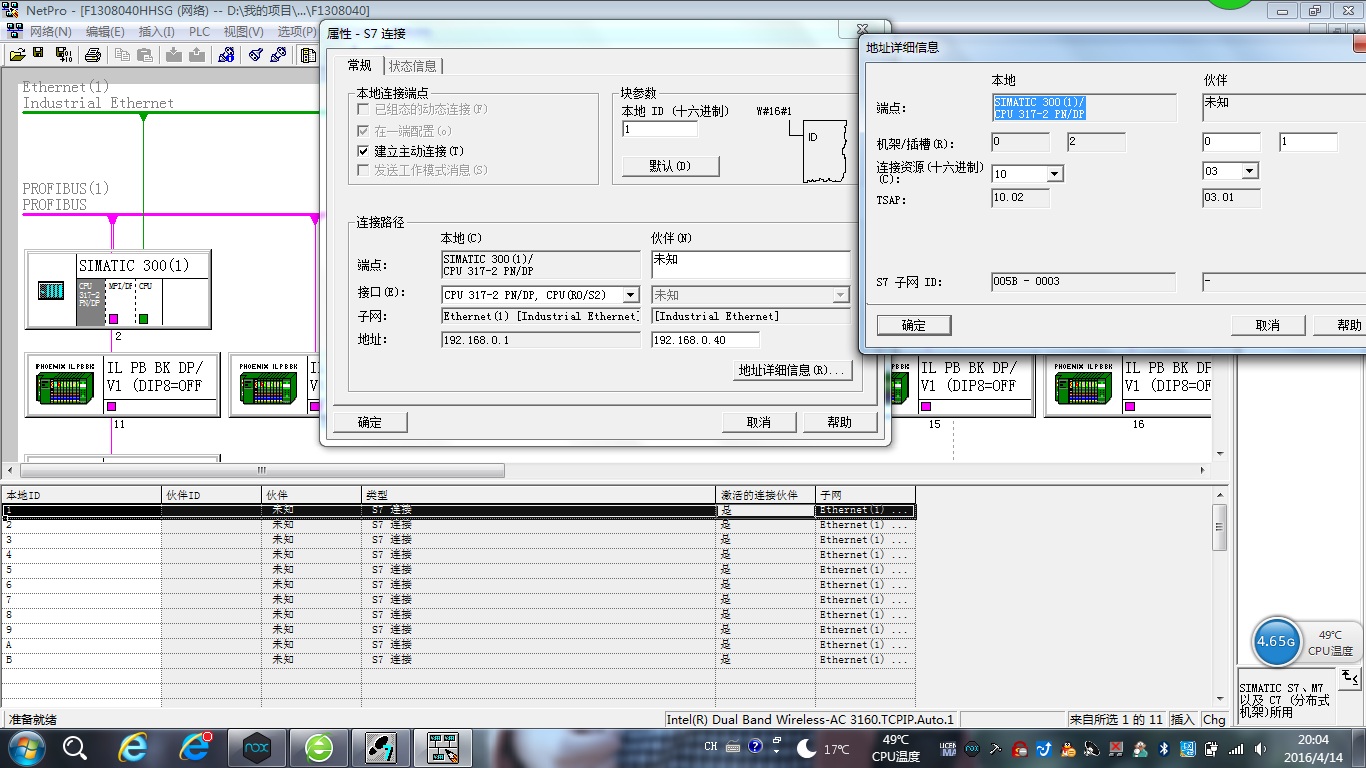Click 确定 in the address details dialog
Image resolution: width=1366 pixels, height=768 pixels.
tap(914, 325)
